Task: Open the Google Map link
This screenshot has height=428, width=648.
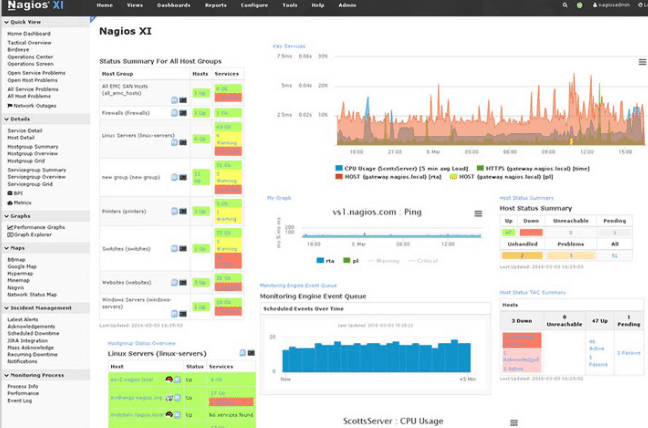Action: click(x=22, y=266)
